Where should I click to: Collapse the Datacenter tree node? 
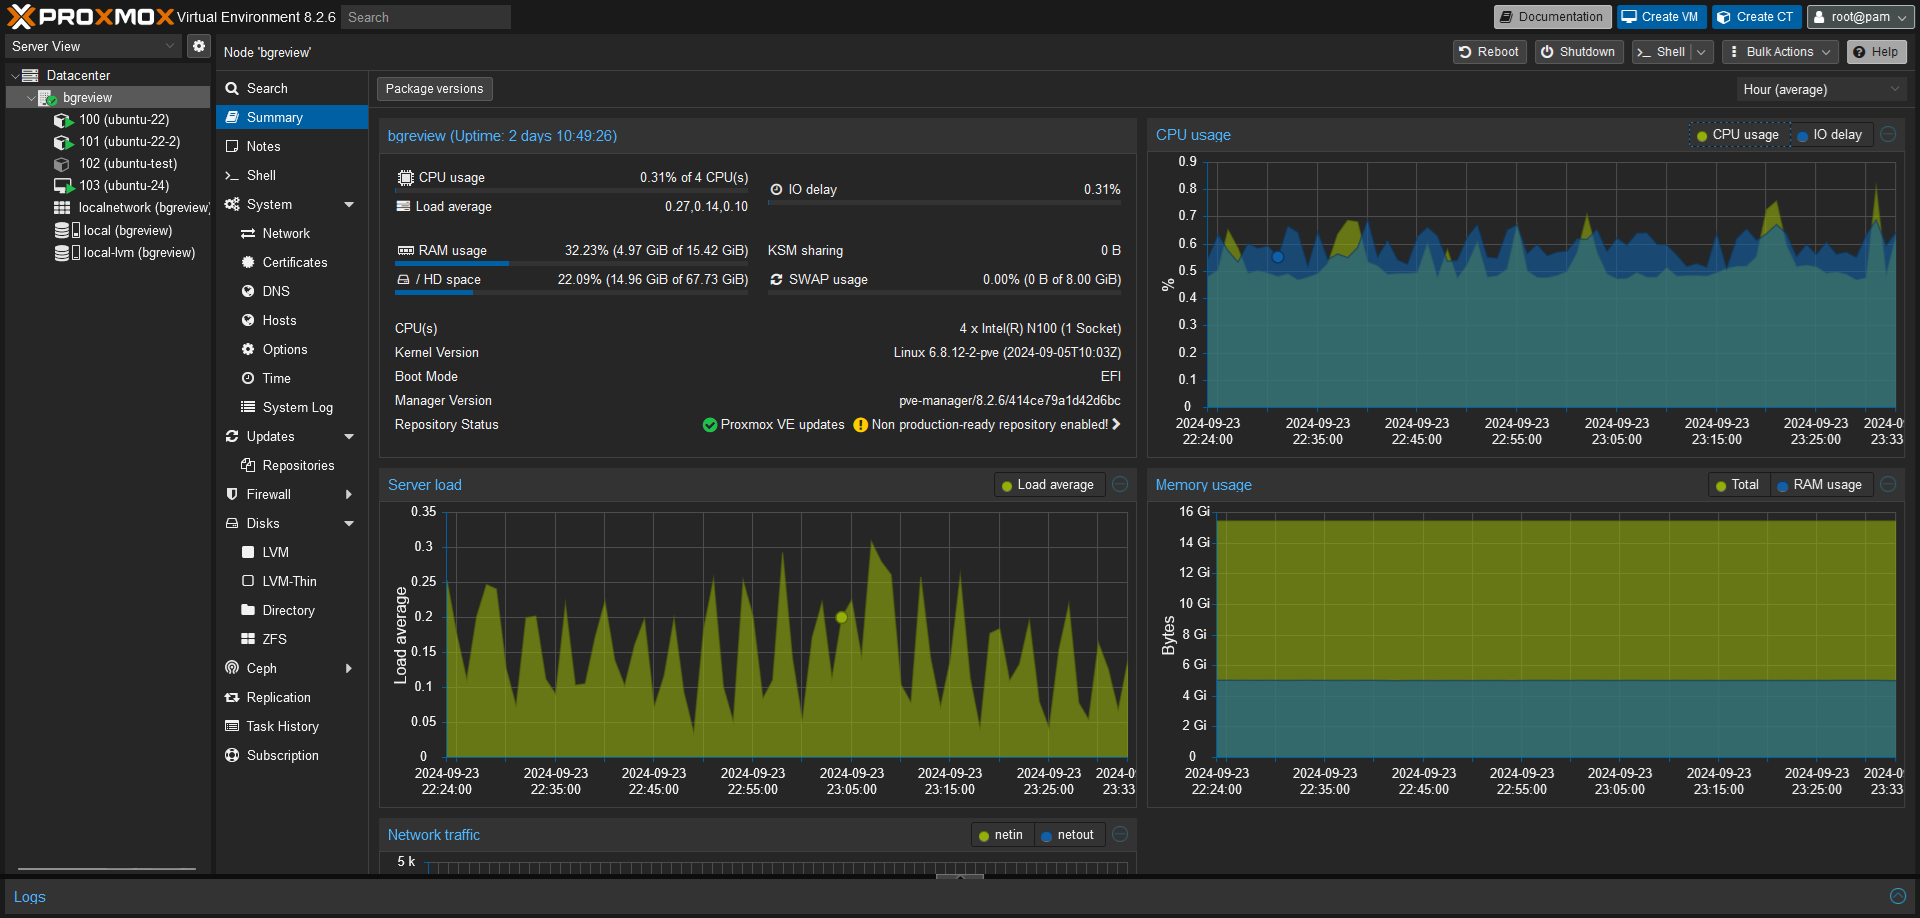coord(14,76)
